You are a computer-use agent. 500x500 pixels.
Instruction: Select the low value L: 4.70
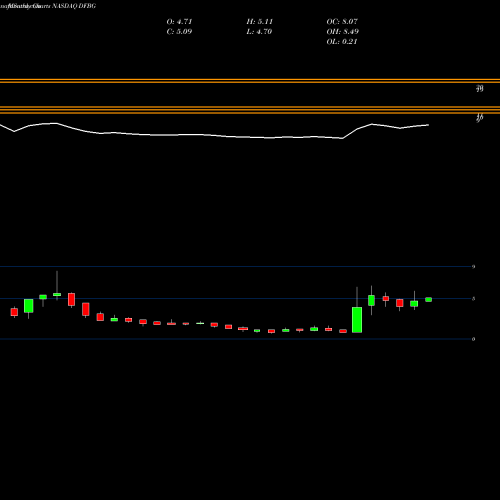click(259, 32)
